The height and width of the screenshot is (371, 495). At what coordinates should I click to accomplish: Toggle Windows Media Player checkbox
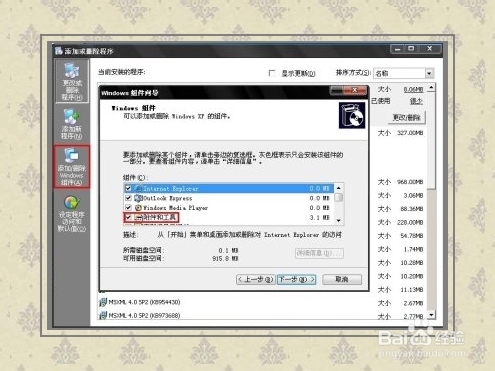pyautogui.click(x=128, y=208)
